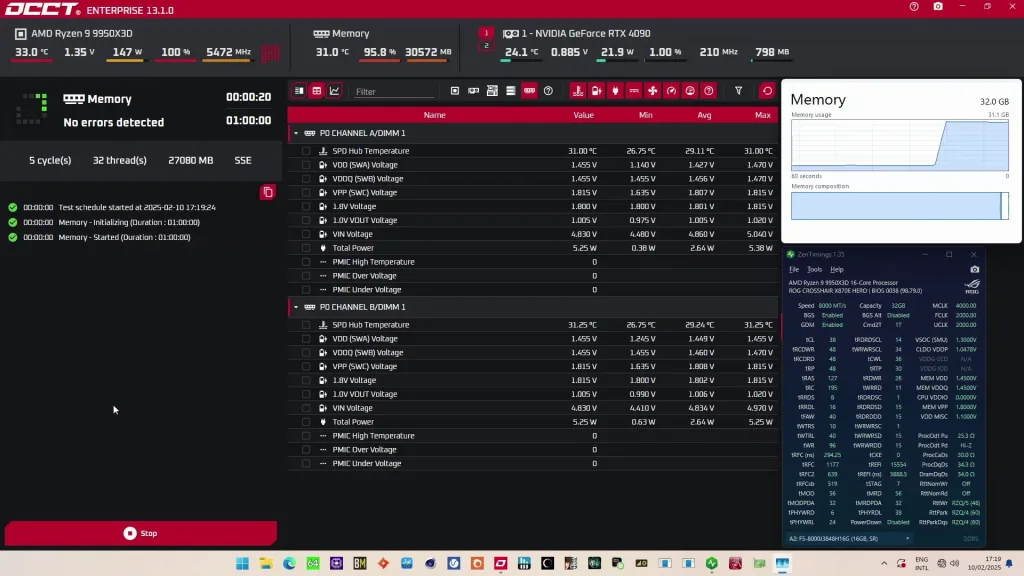Toggle voltage sensor type filter

click(x=597, y=91)
